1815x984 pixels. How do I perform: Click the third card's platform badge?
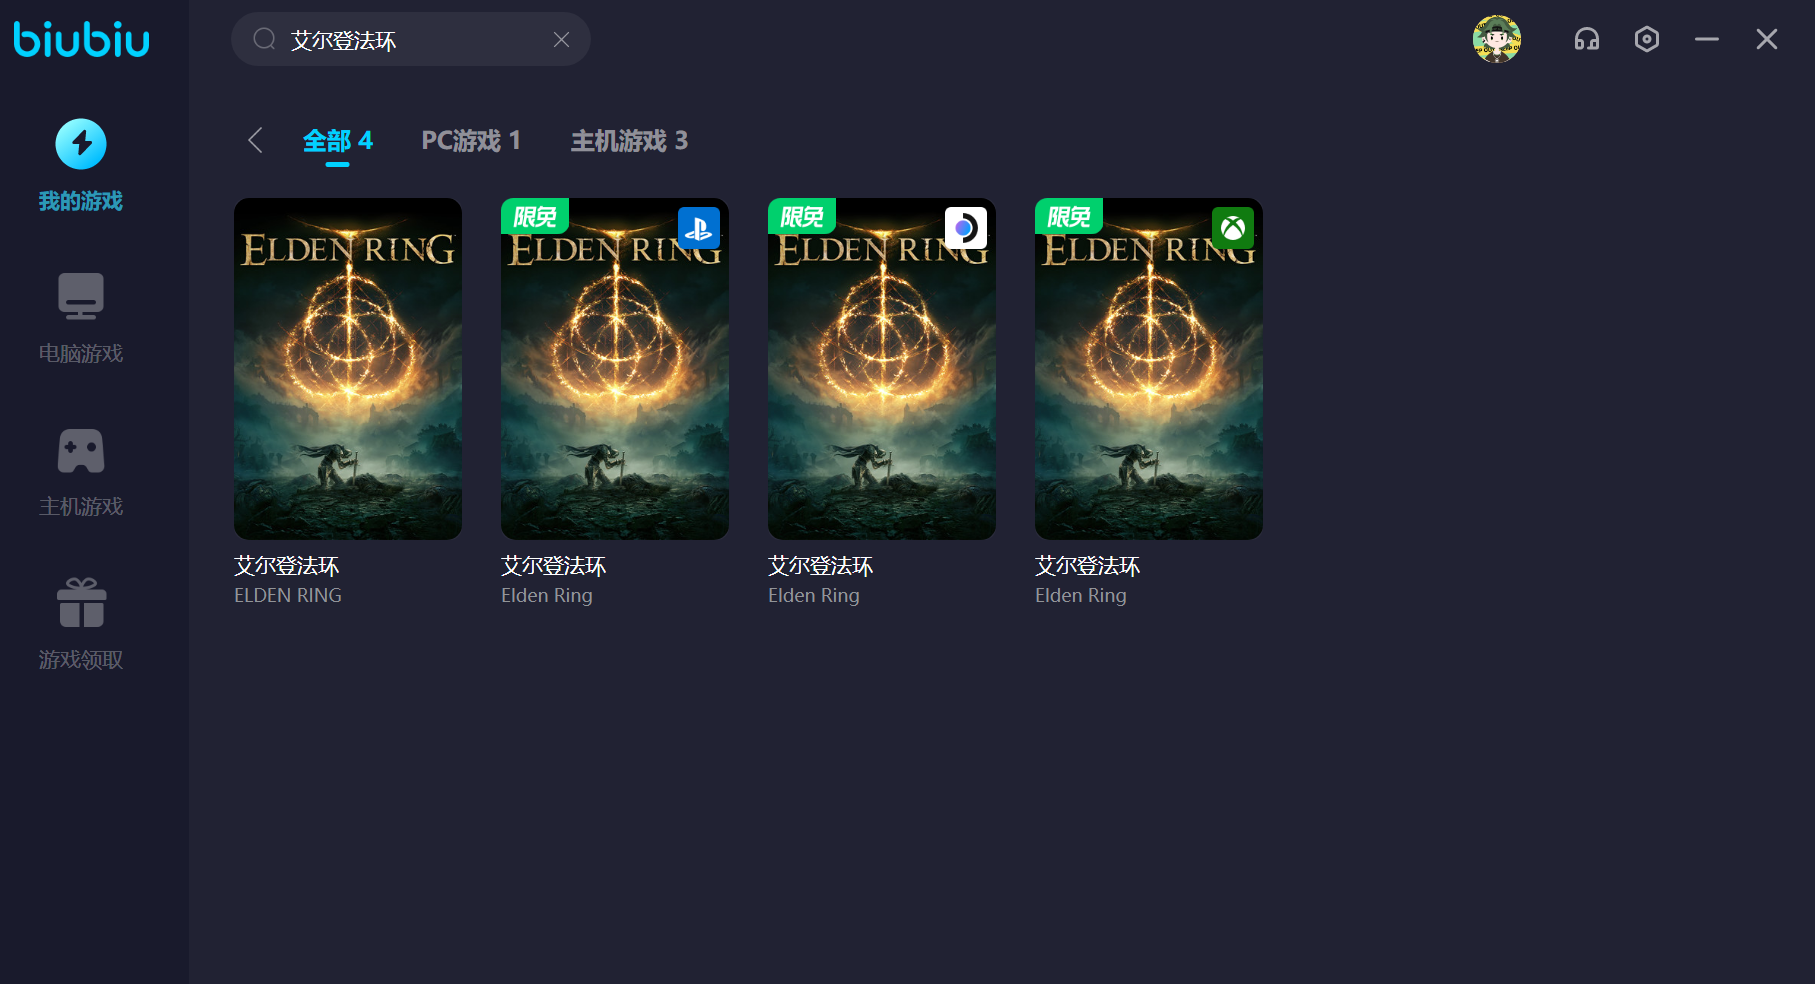pyautogui.click(x=966, y=228)
